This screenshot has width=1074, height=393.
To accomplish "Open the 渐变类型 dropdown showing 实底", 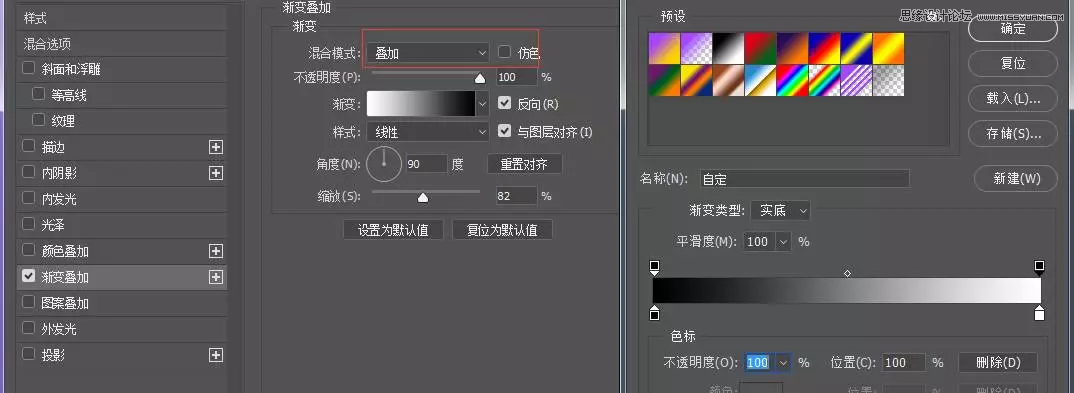I will 781,210.
